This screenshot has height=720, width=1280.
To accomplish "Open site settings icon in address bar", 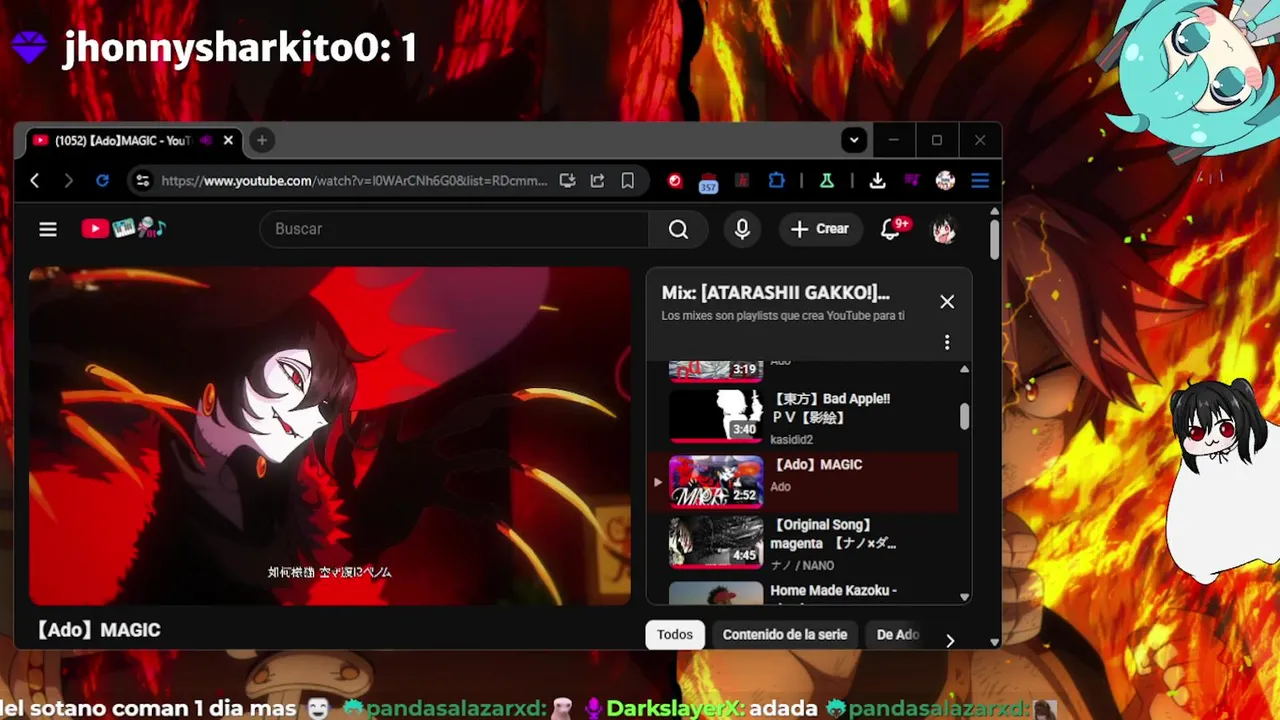I will click(142, 181).
